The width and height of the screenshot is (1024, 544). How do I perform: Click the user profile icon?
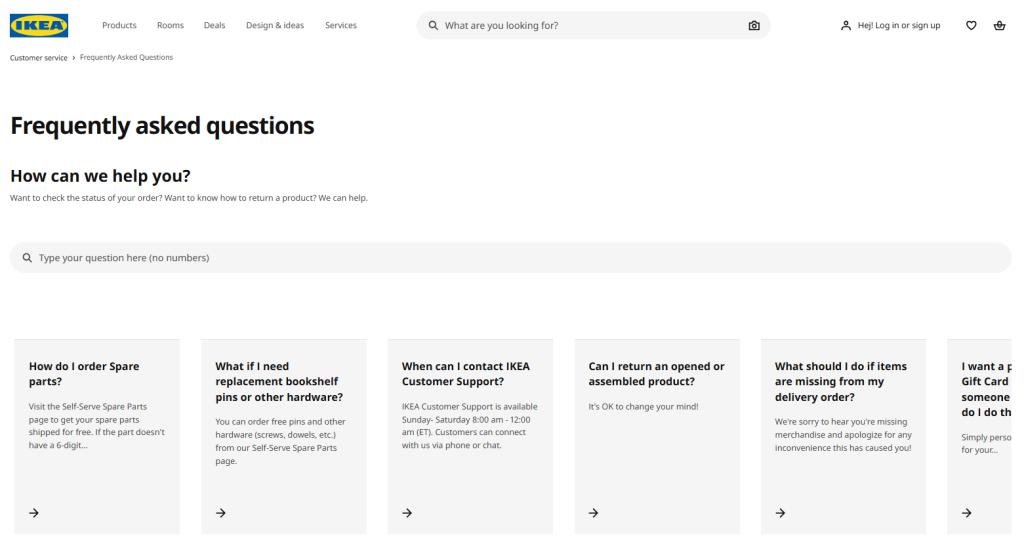click(846, 25)
